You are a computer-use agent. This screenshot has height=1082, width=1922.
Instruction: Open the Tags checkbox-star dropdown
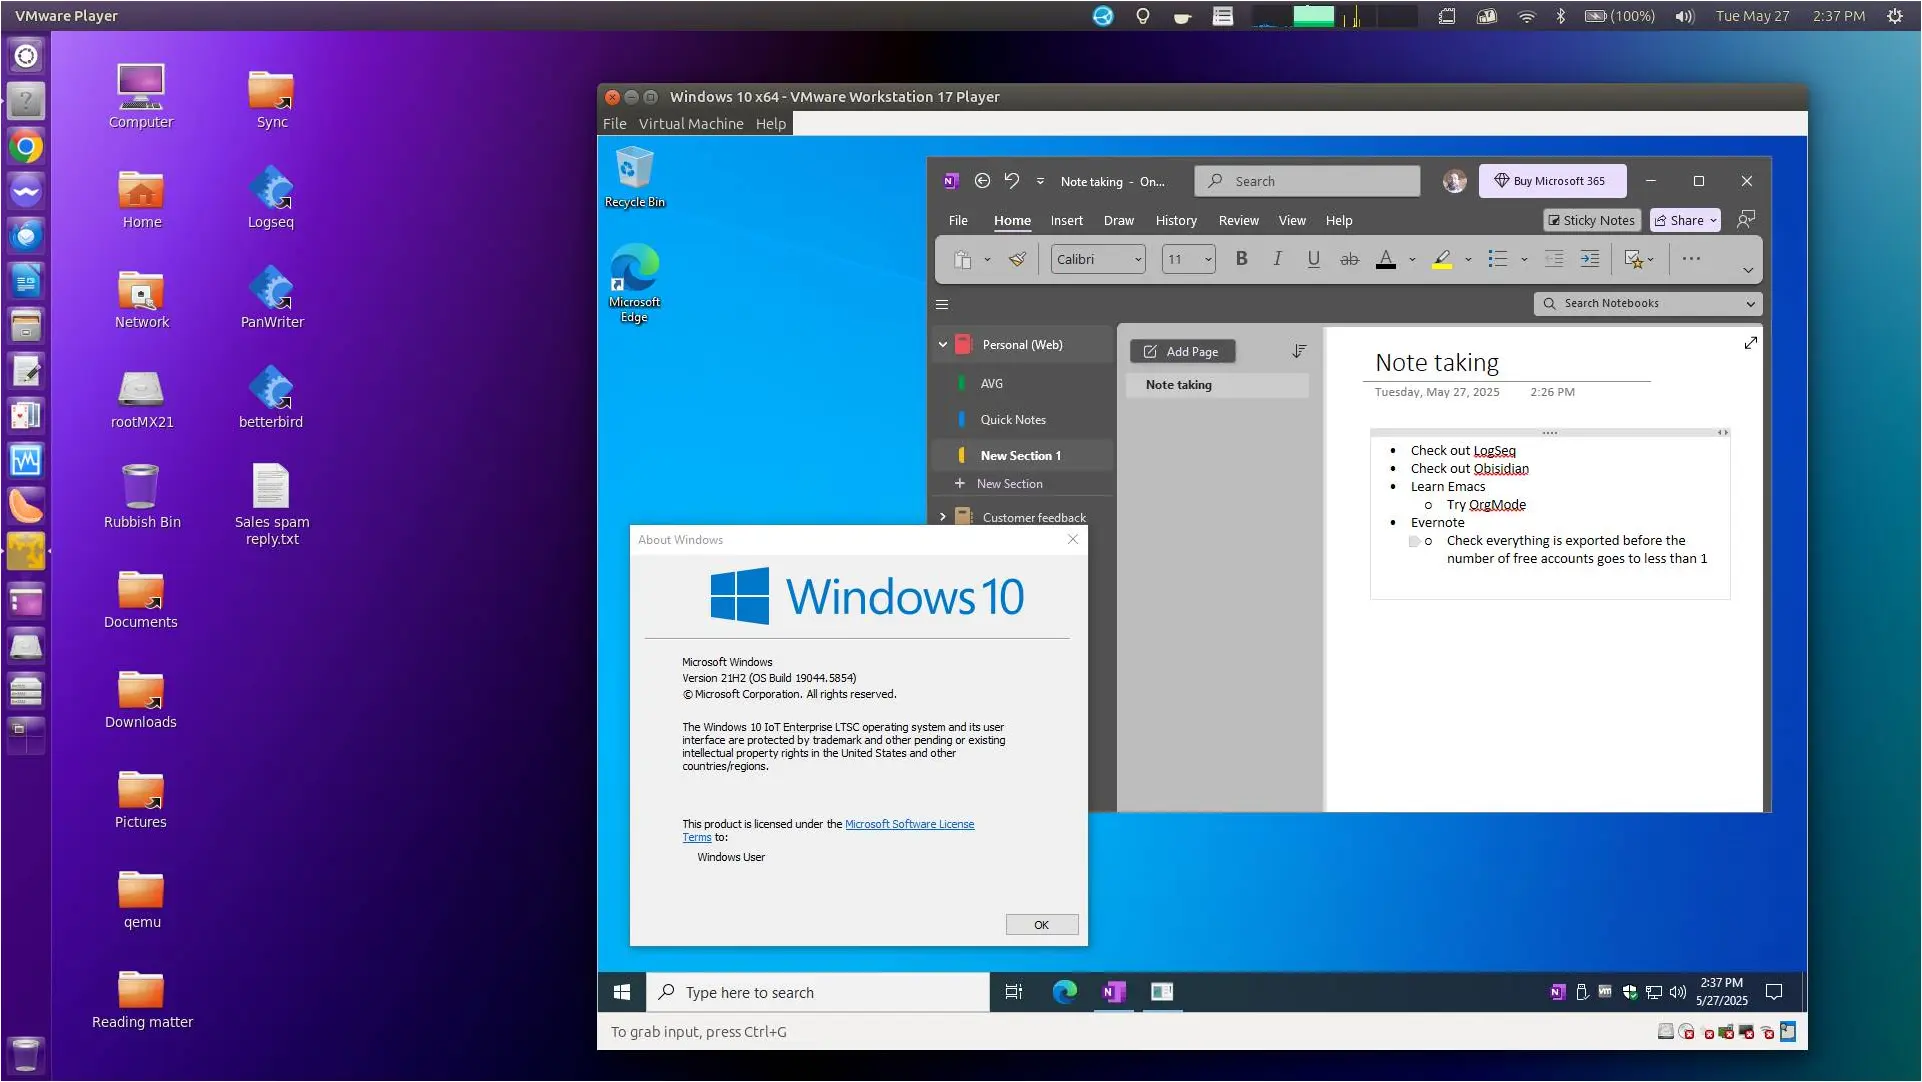[x=1639, y=260]
